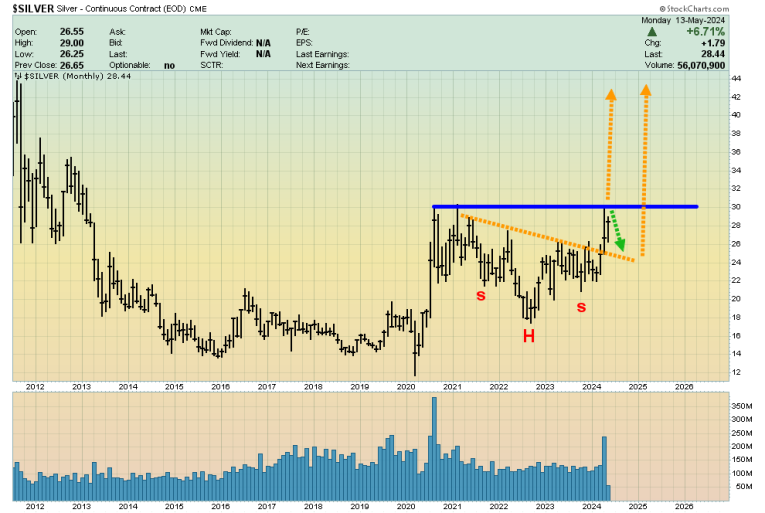Click the left red S shoulder label
This screenshot has height=513, width=765.
click(x=481, y=297)
